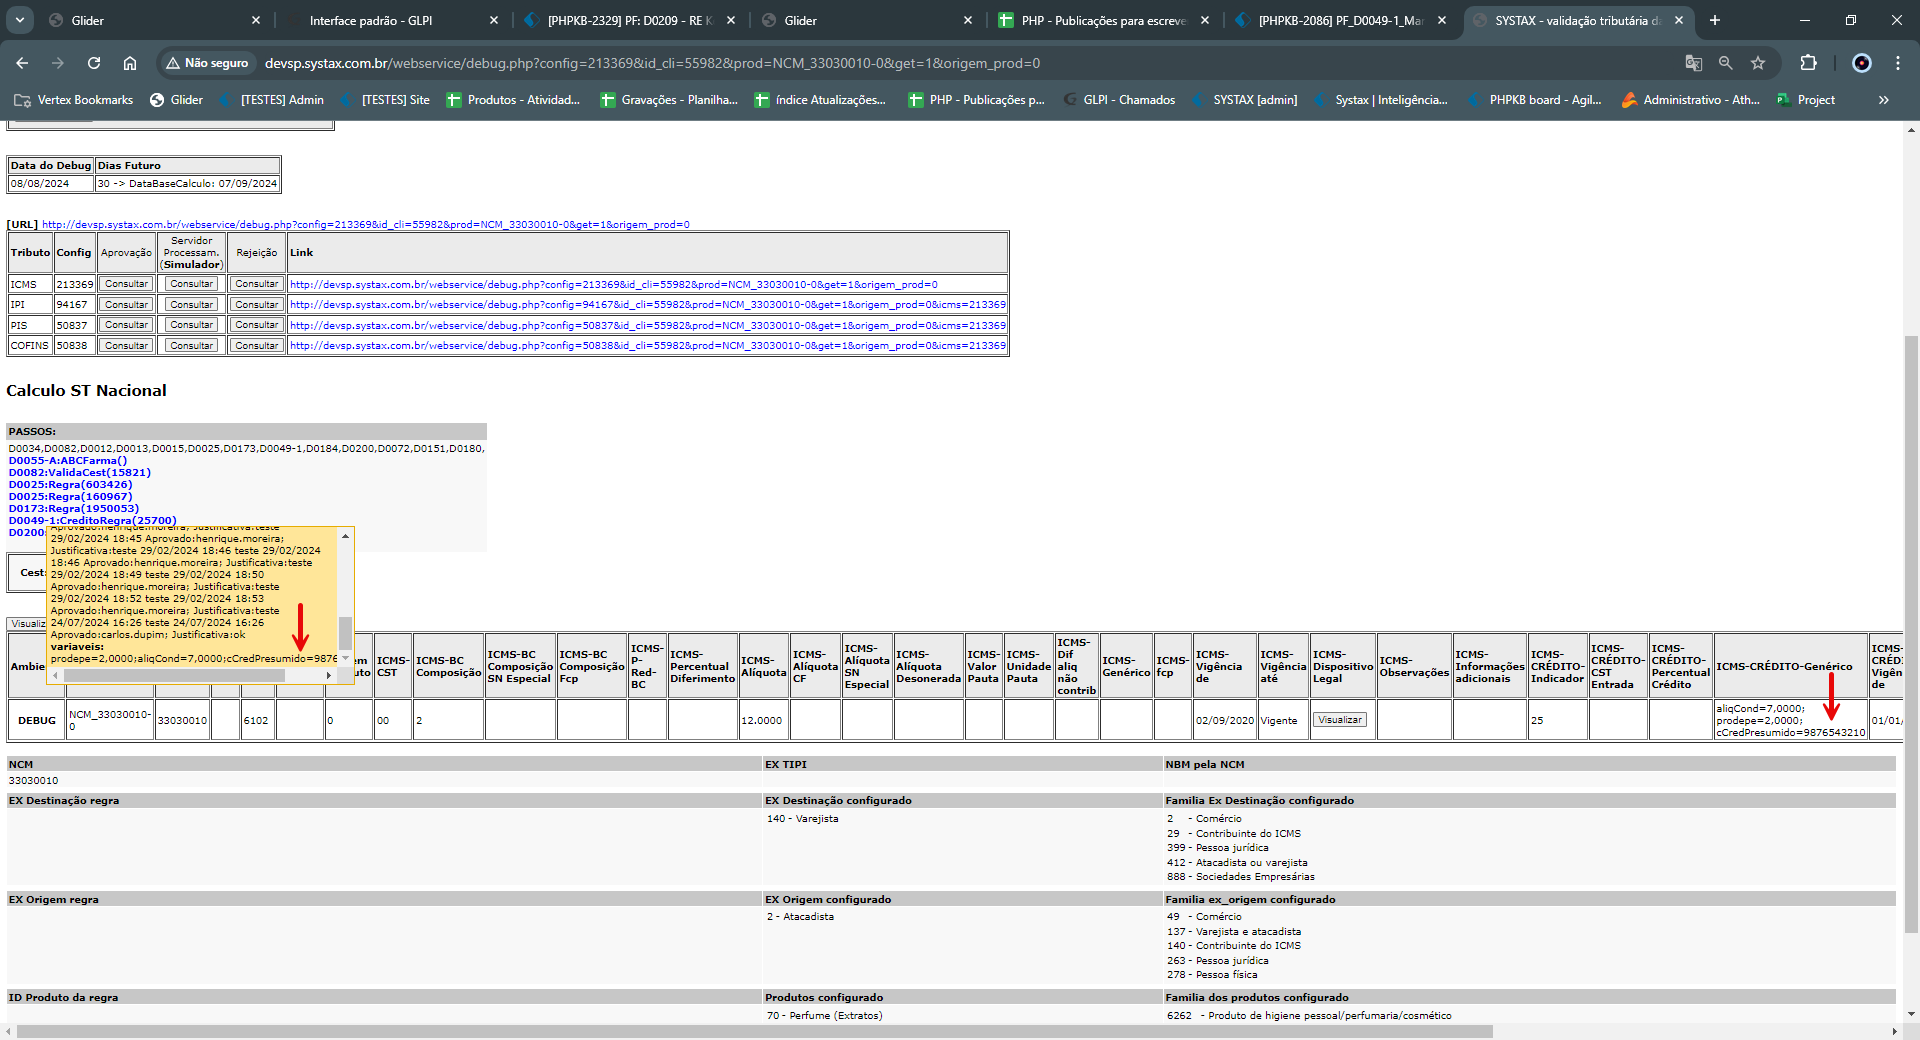Switch to the PHPKB-2086 tab
1920x1040 pixels.
click(x=1341, y=20)
